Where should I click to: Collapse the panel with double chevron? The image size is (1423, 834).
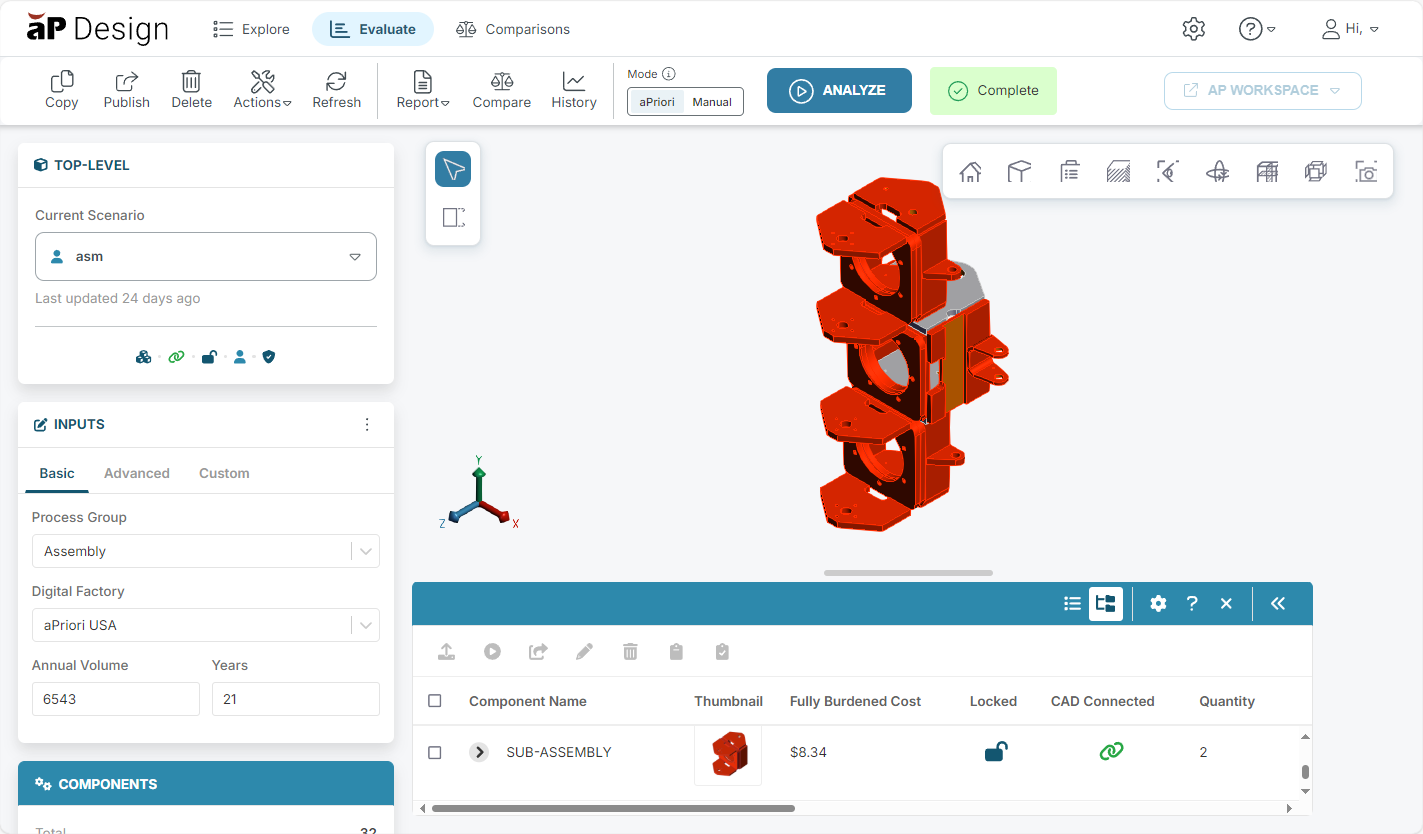tap(1278, 603)
